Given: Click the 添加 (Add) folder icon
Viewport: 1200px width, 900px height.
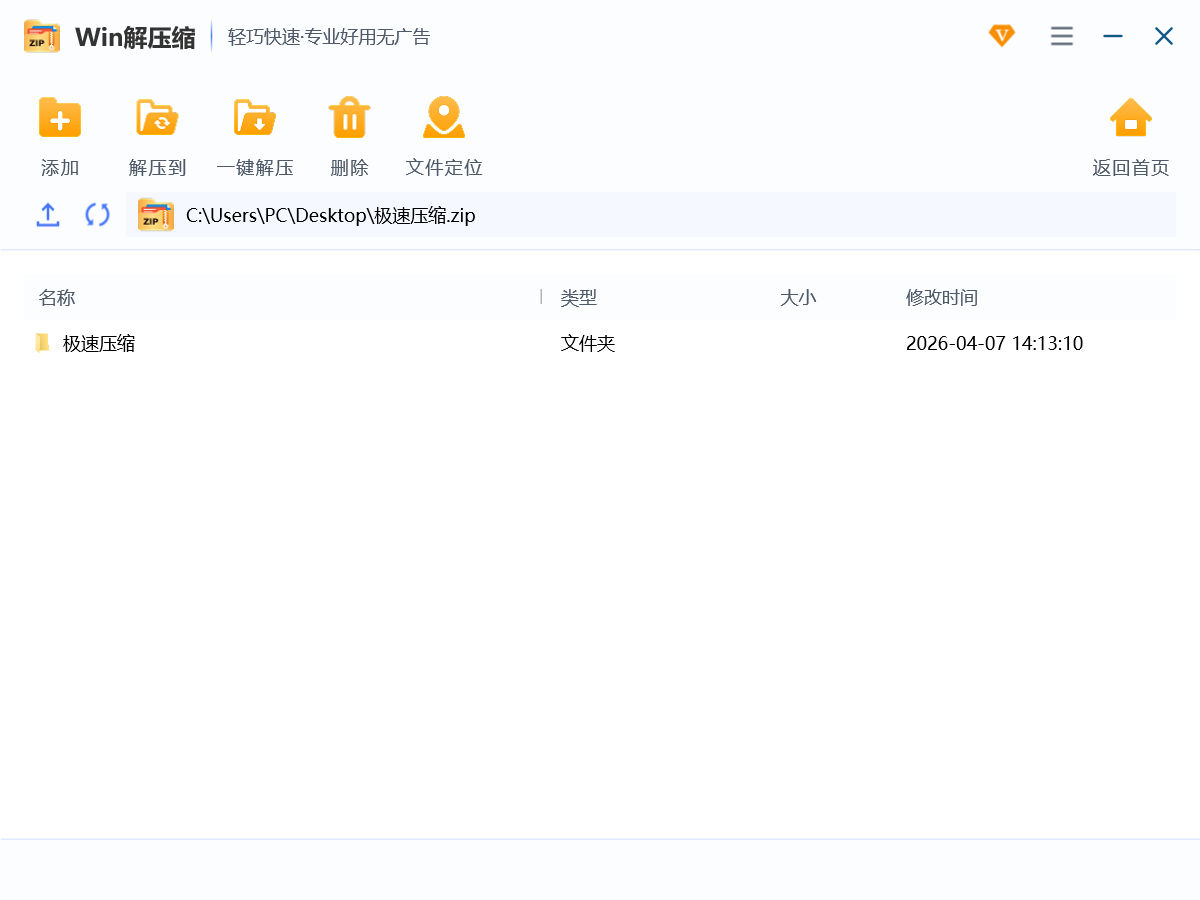Looking at the screenshot, I should (60, 118).
